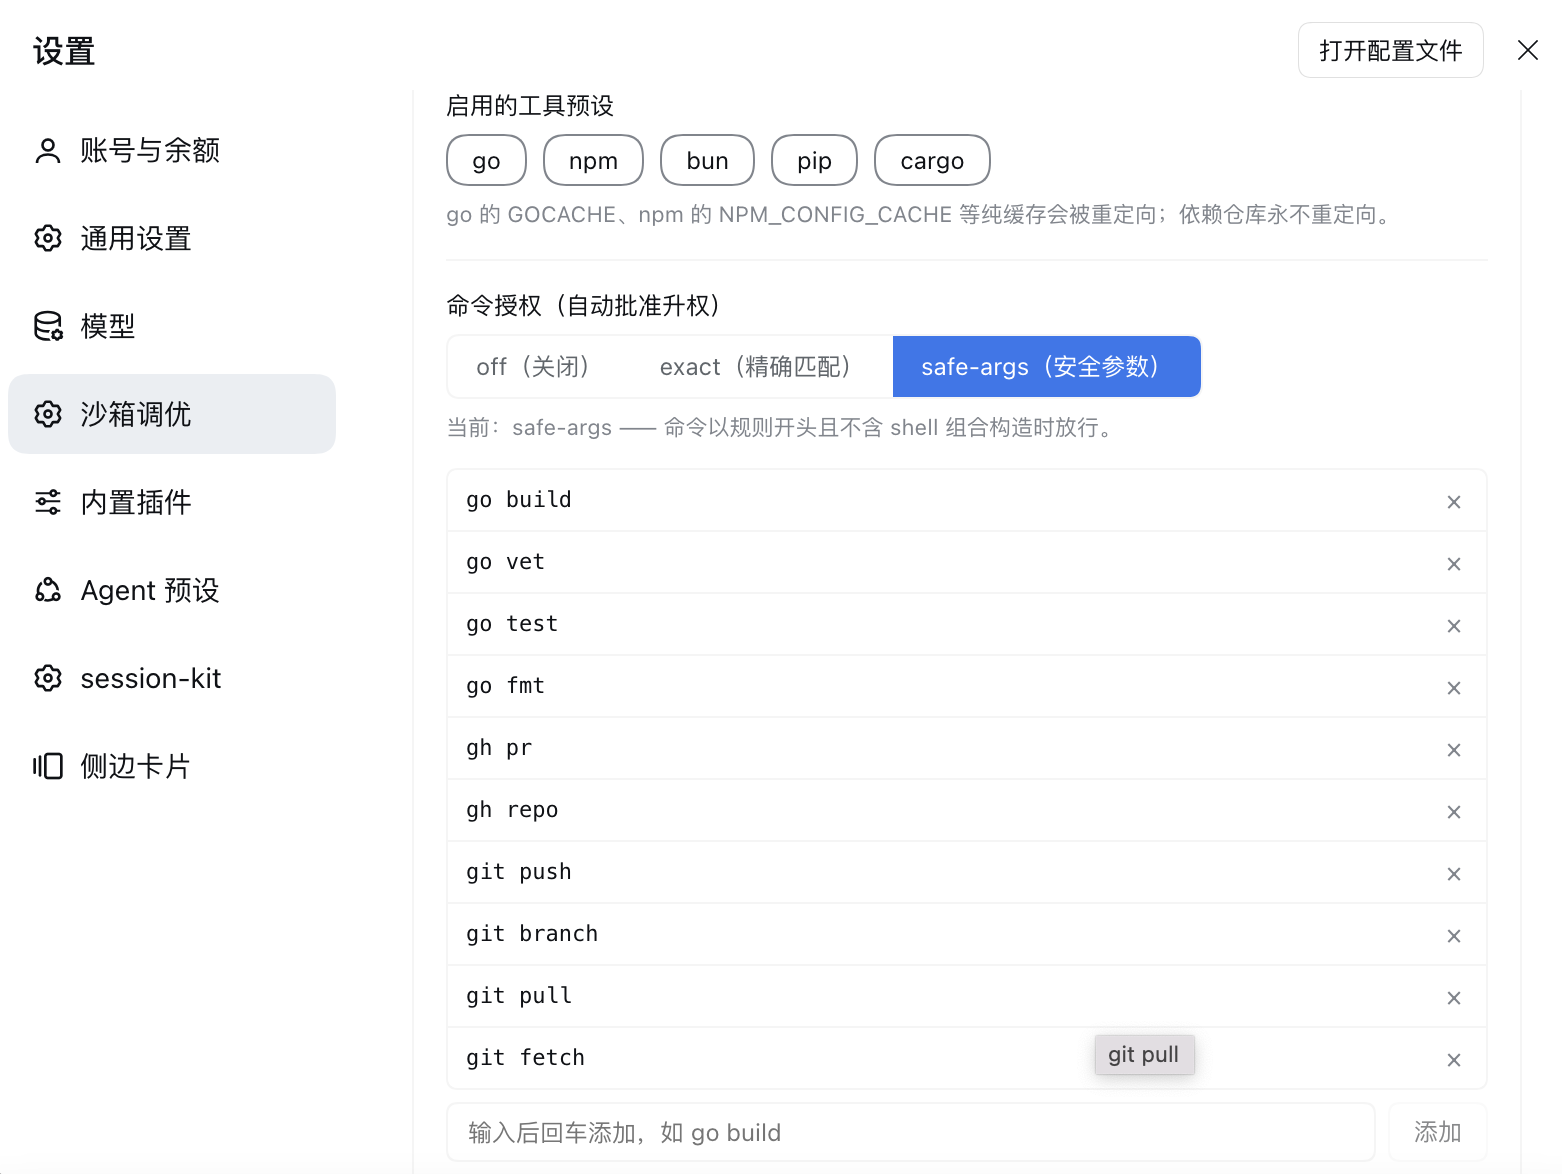Image resolution: width=1562 pixels, height=1174 pixels.
Task: Click the gh repo command text
Action: click(512, 810)
